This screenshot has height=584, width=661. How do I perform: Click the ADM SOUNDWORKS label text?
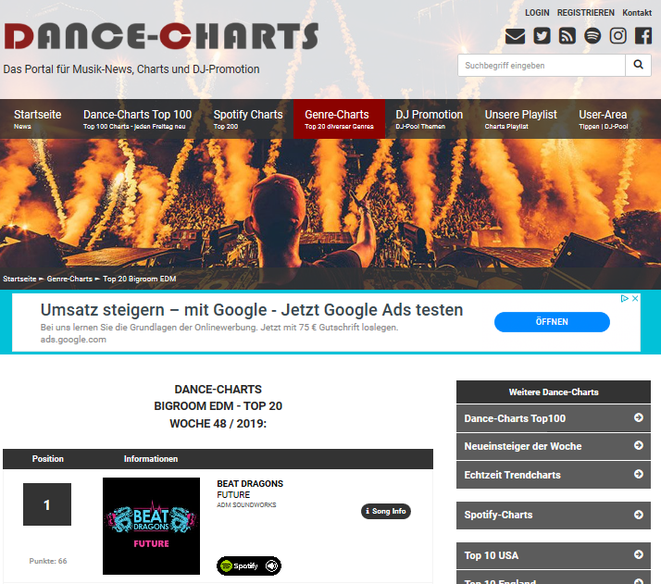pos(247,505)
